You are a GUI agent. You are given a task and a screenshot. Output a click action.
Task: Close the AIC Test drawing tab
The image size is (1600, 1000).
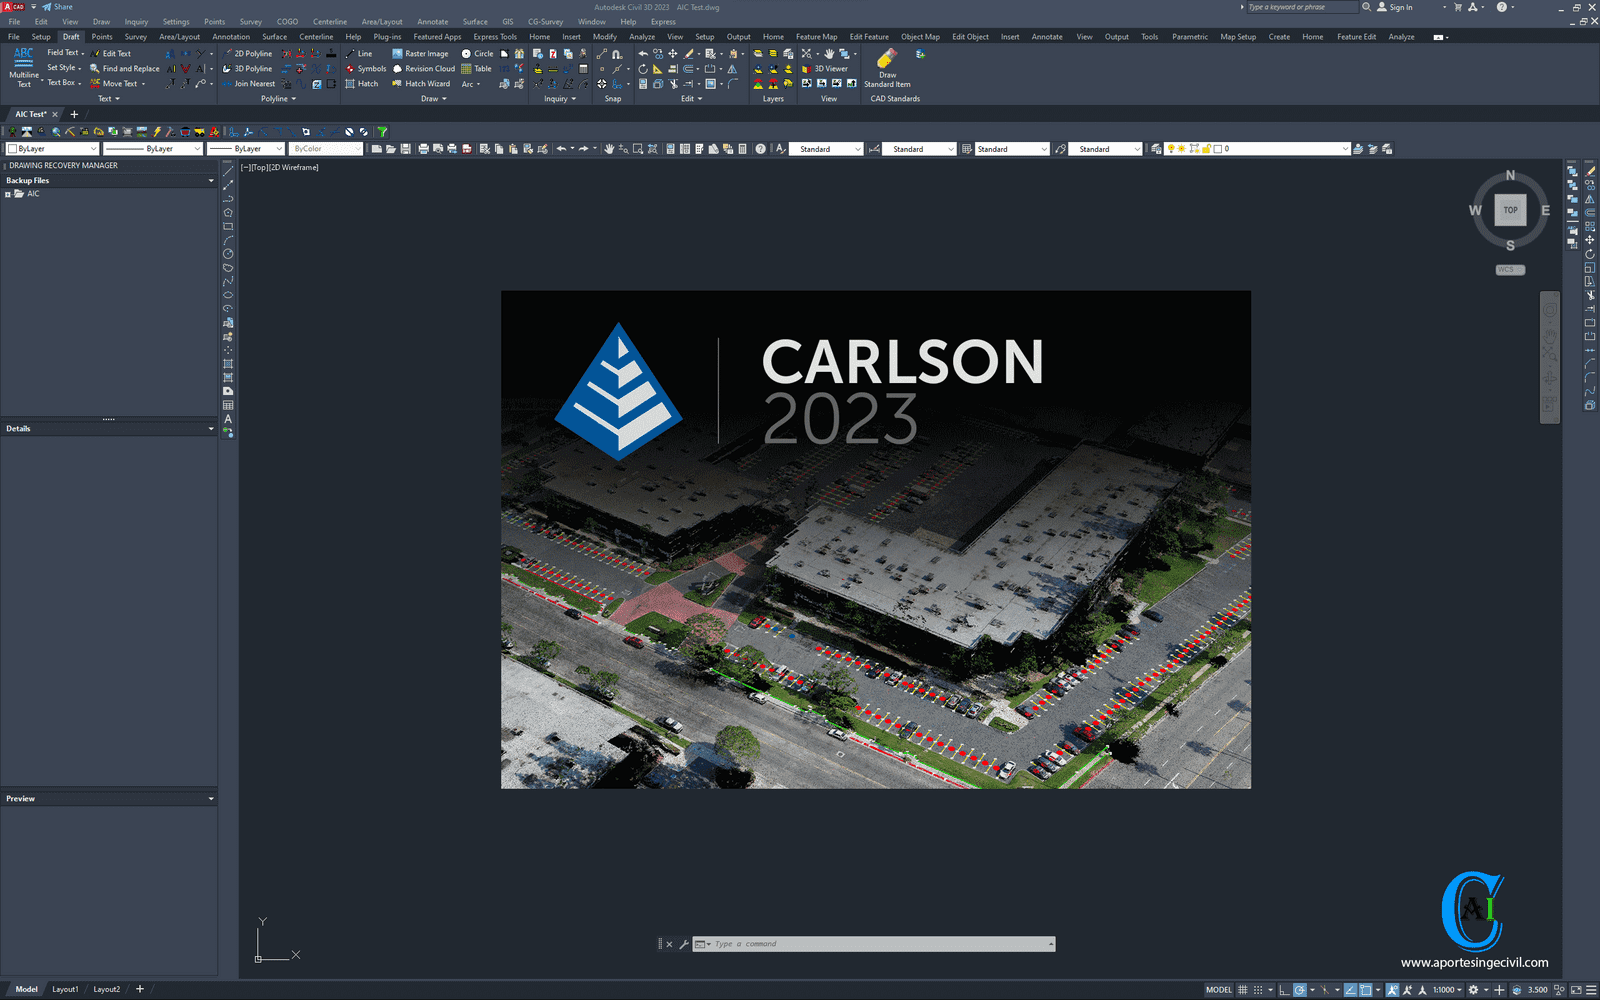[55, 114]
